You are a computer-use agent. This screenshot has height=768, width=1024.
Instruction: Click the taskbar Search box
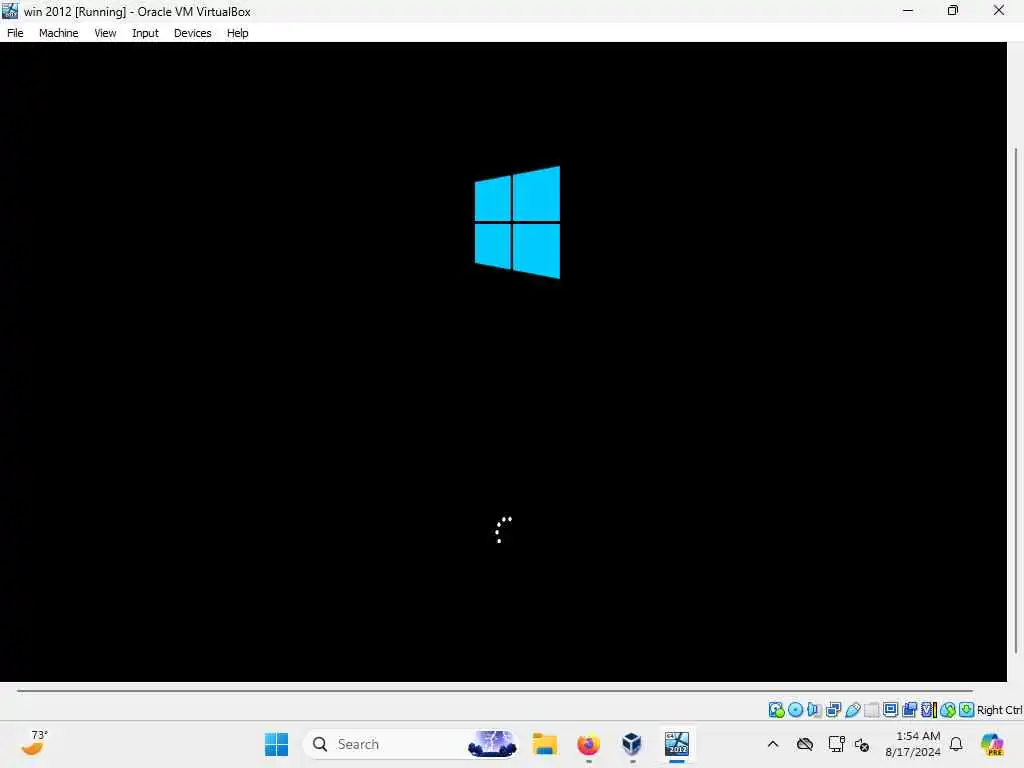pyautogui.click(x=411, y=744)
